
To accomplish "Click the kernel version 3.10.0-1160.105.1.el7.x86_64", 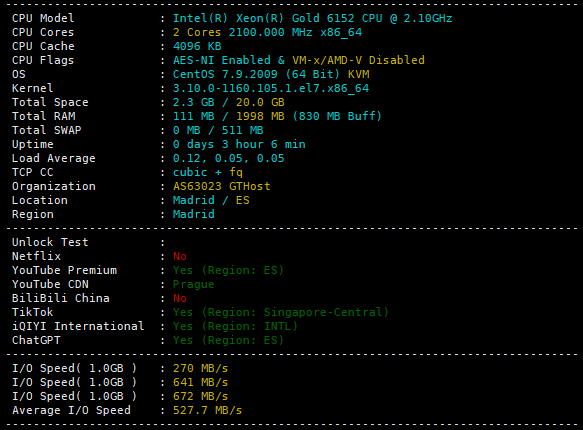I will tap(271, 88).
